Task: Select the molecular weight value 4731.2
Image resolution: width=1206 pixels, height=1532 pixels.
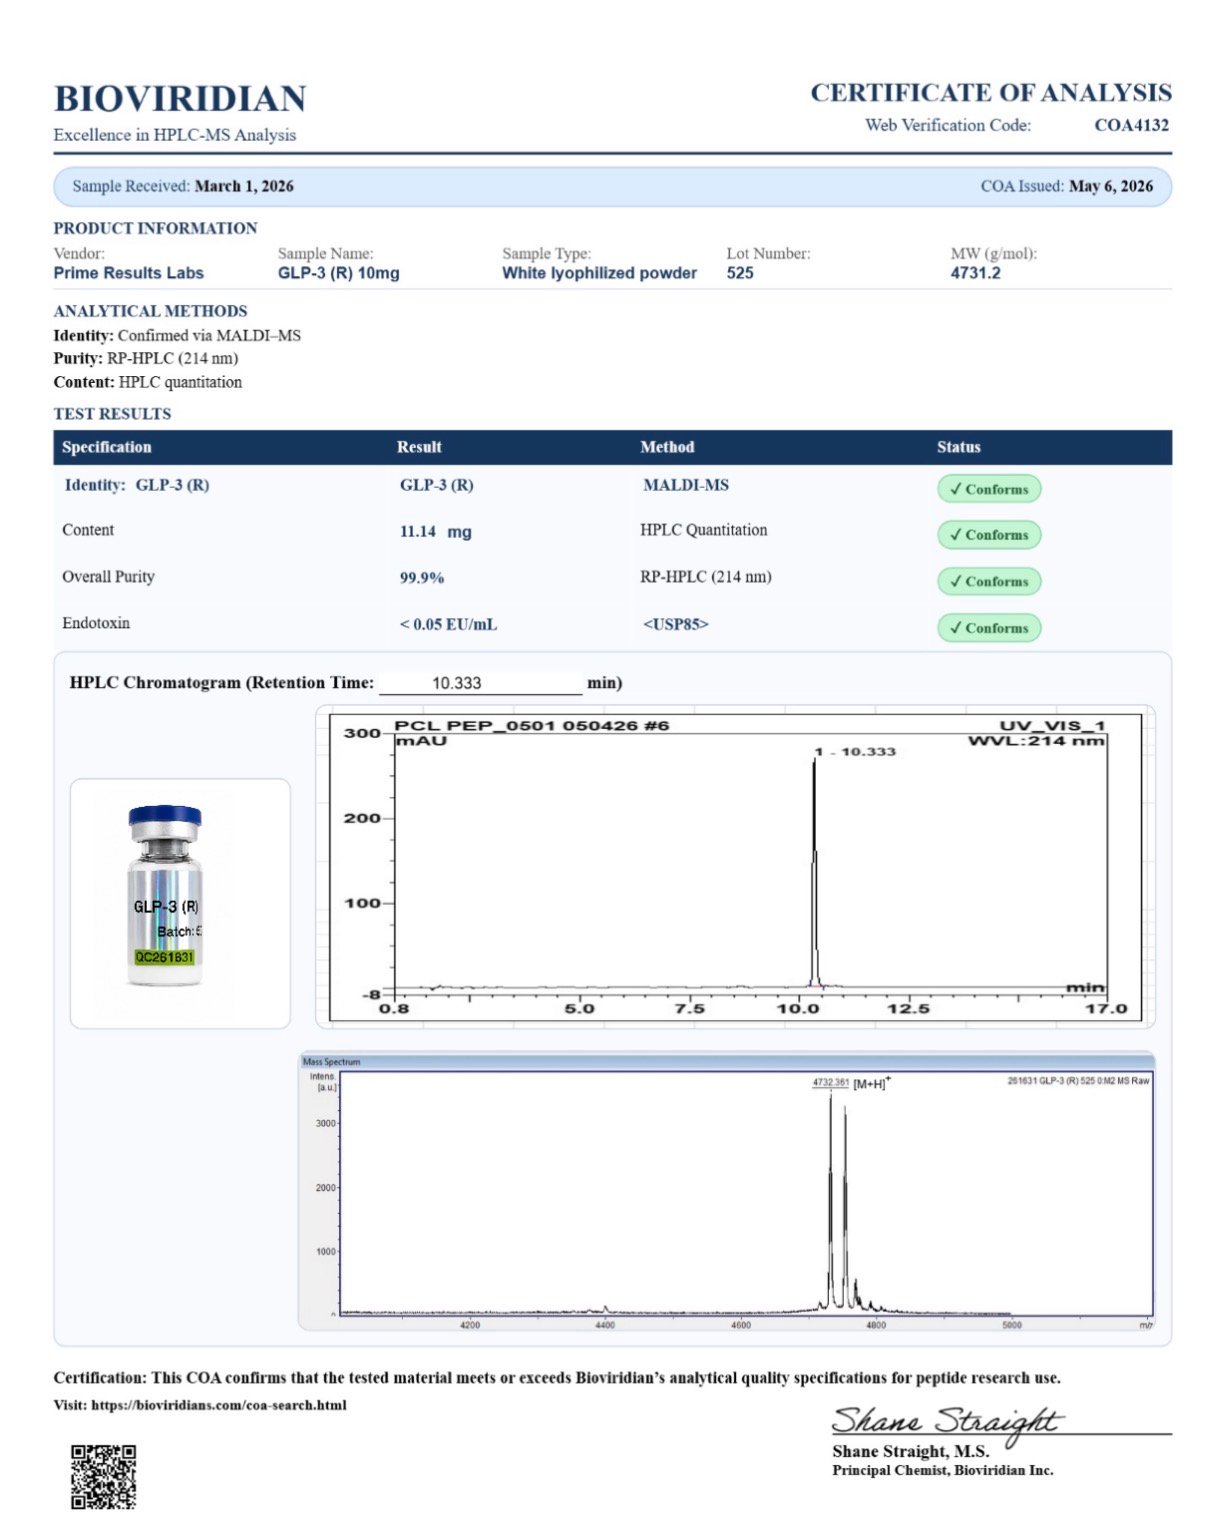Action: [x=975, y=273]
